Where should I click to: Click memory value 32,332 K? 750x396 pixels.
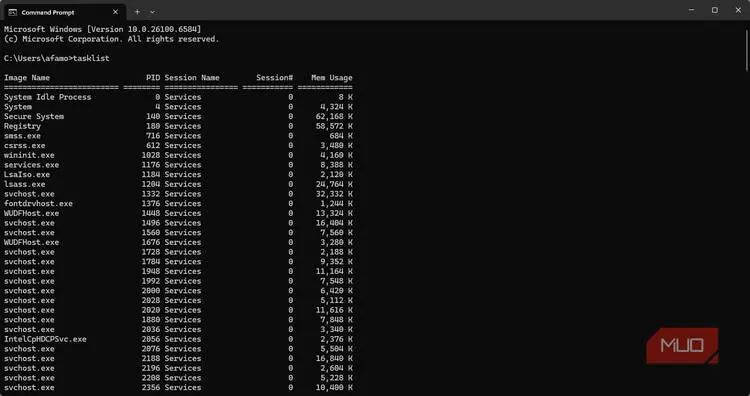click(334, 194)
